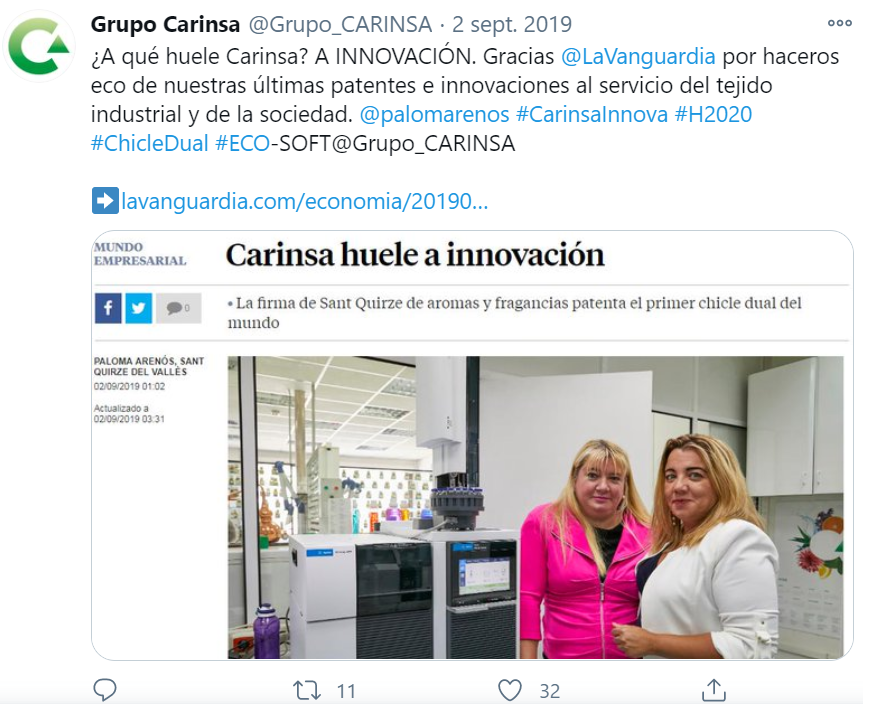Open the three-dot more options menu
870x704 pixels.
839,23
